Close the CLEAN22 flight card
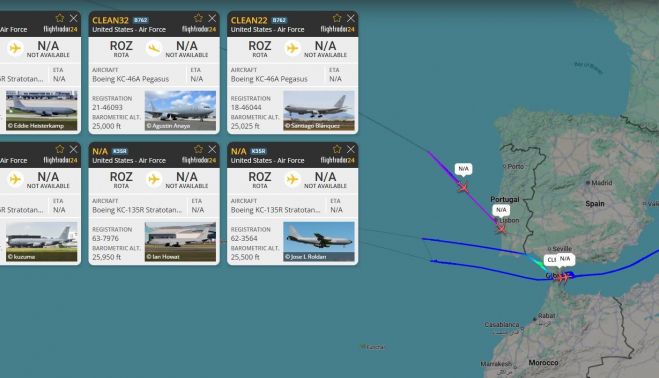The image size is (659, 378). (x=351, y=18)
